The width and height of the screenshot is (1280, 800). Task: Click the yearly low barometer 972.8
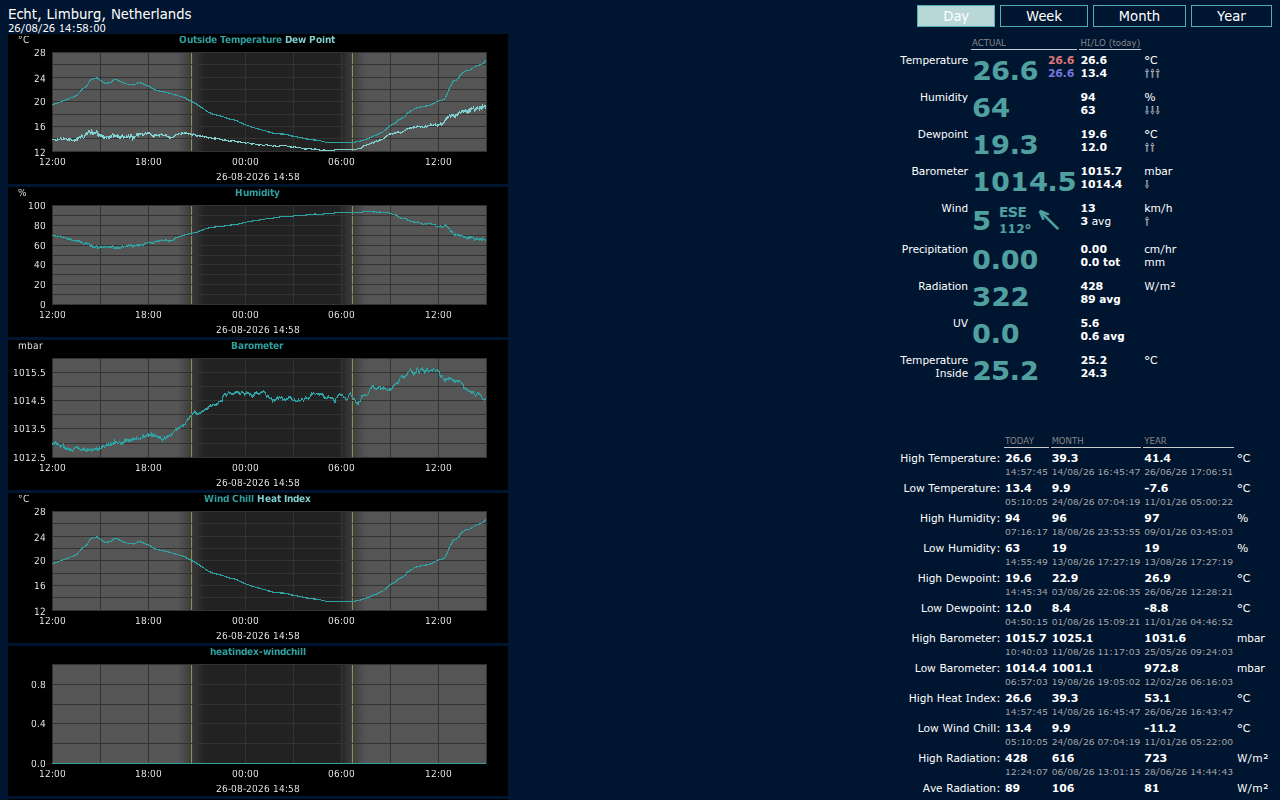(1161, 668)
